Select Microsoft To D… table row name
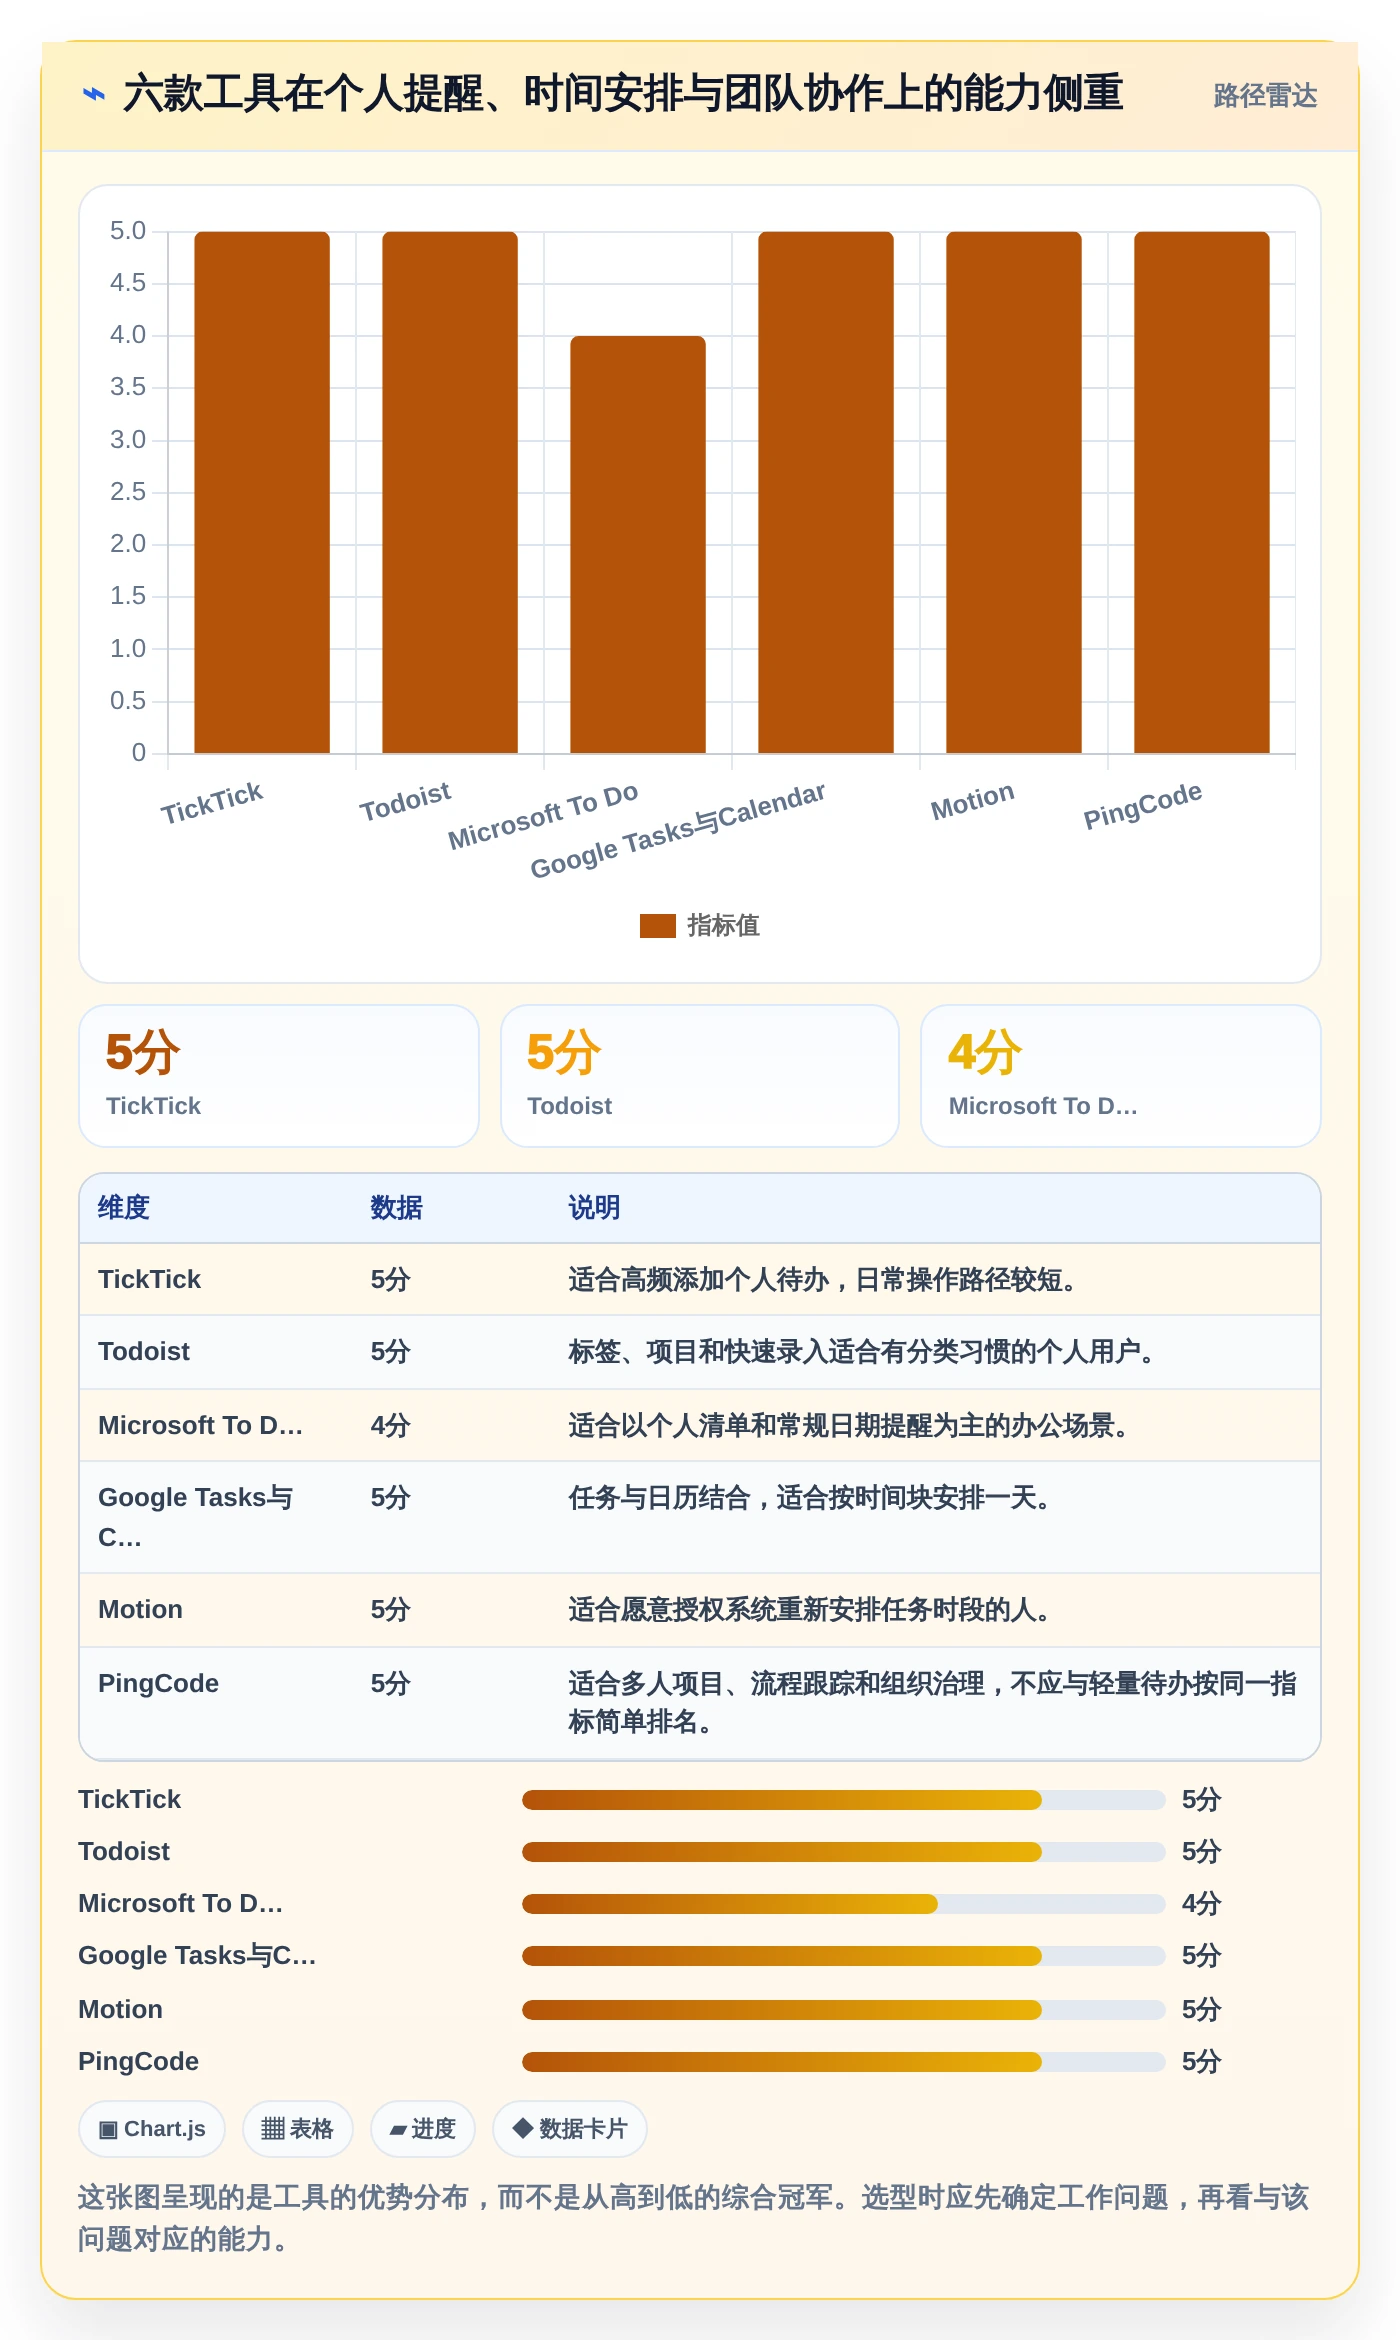This screenshot has height=2340, width=1400. tap(200, 1426)
